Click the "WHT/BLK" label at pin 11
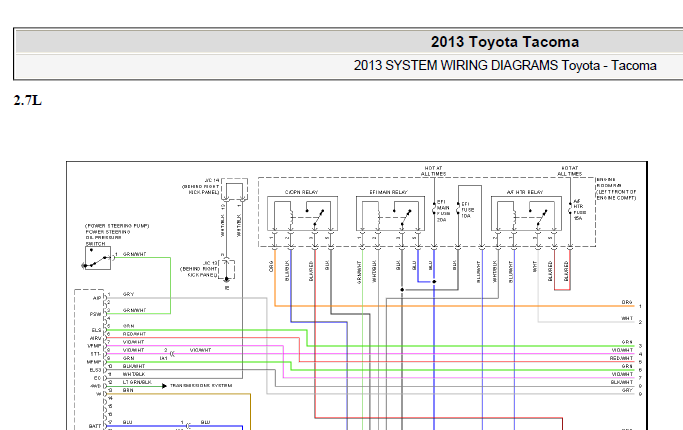Viewport: 683px width, 430px height. pos(133,374)
